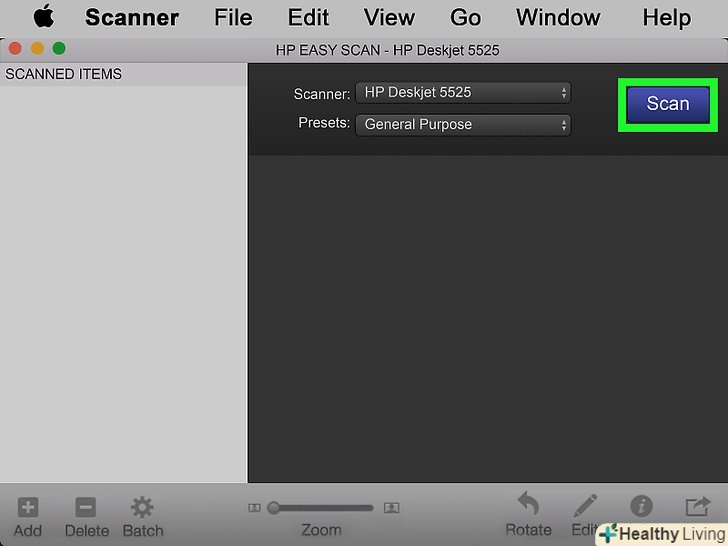Click the Batch gear icon

142,507
